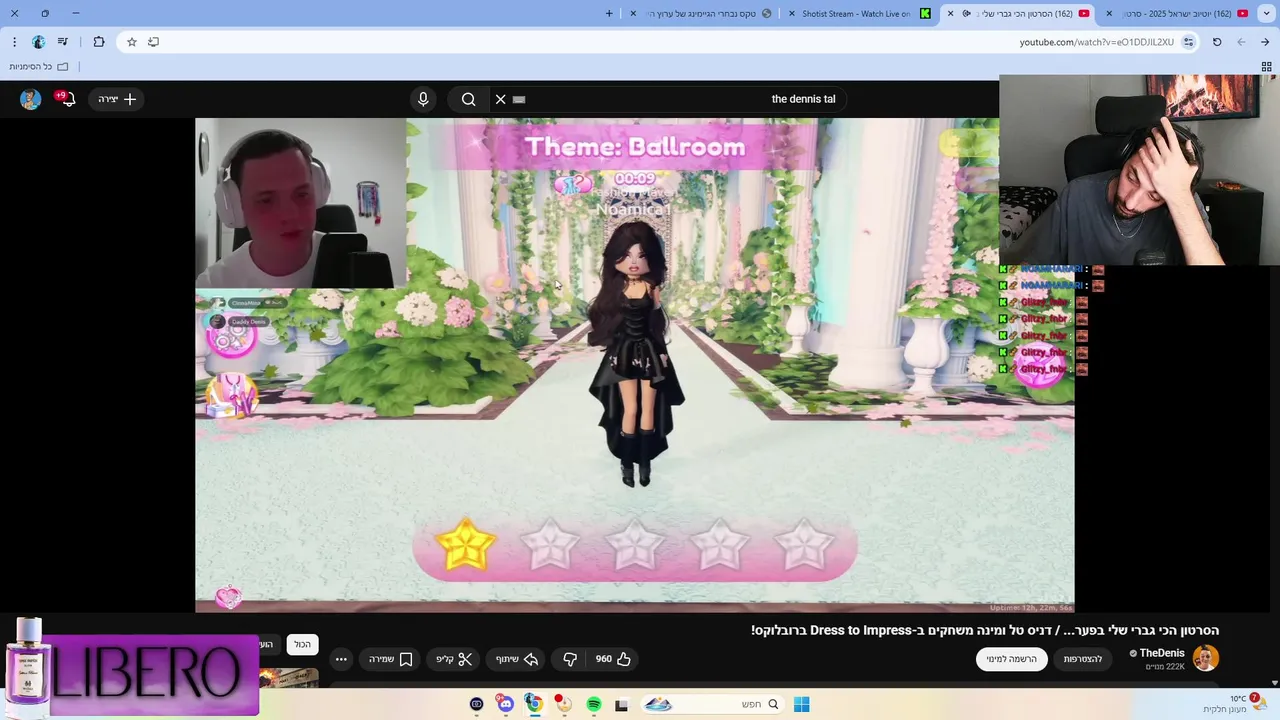The image size is (1280, 720).
Task: Reload the page
Action: click(1217, 42)
